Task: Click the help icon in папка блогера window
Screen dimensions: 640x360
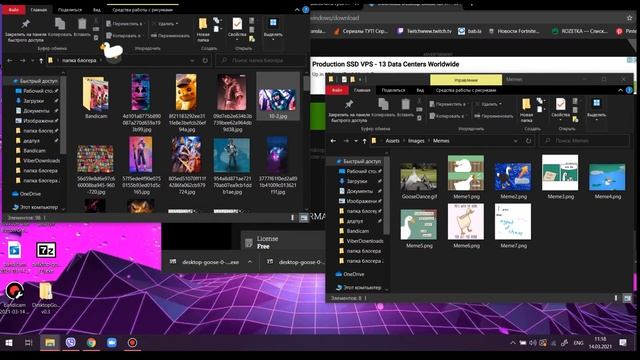Action: coord(306,10)
